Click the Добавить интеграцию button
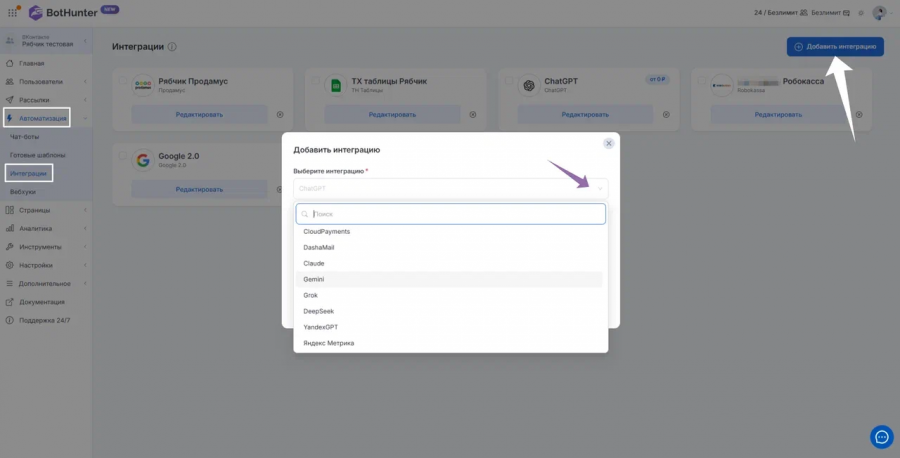 (835, 46)
